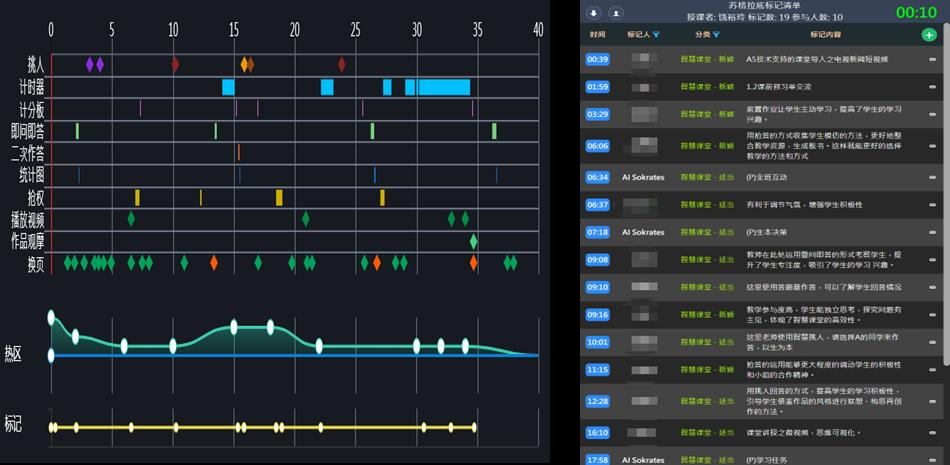
Task: Open the 标记人 filter dropdown
Action: [644, 35]
